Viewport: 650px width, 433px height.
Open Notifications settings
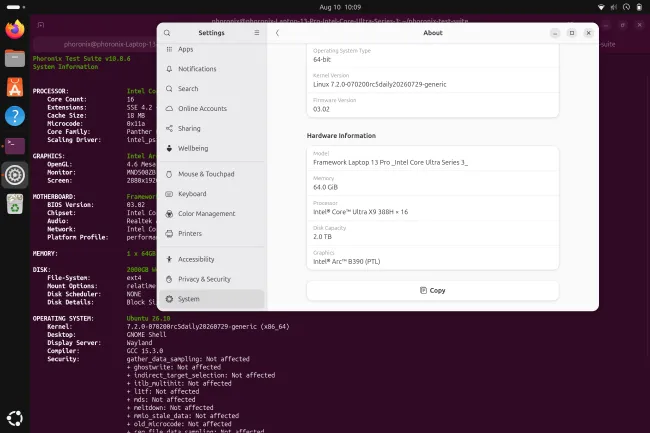point(212,69)
